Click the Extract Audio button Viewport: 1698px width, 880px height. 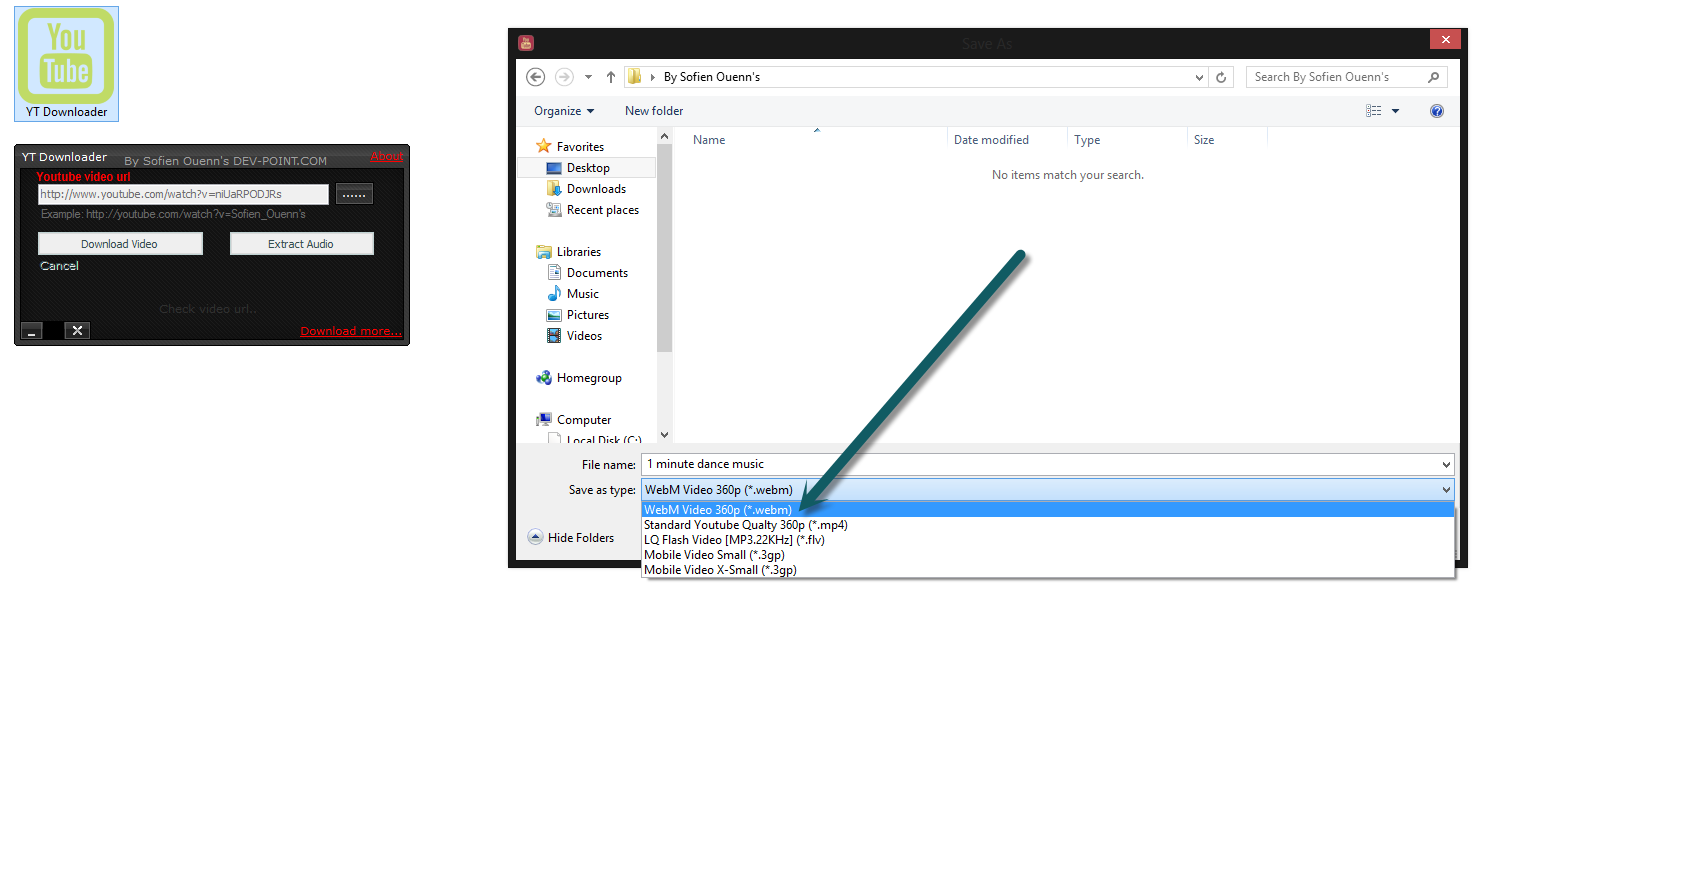click(x=301, y=244)
